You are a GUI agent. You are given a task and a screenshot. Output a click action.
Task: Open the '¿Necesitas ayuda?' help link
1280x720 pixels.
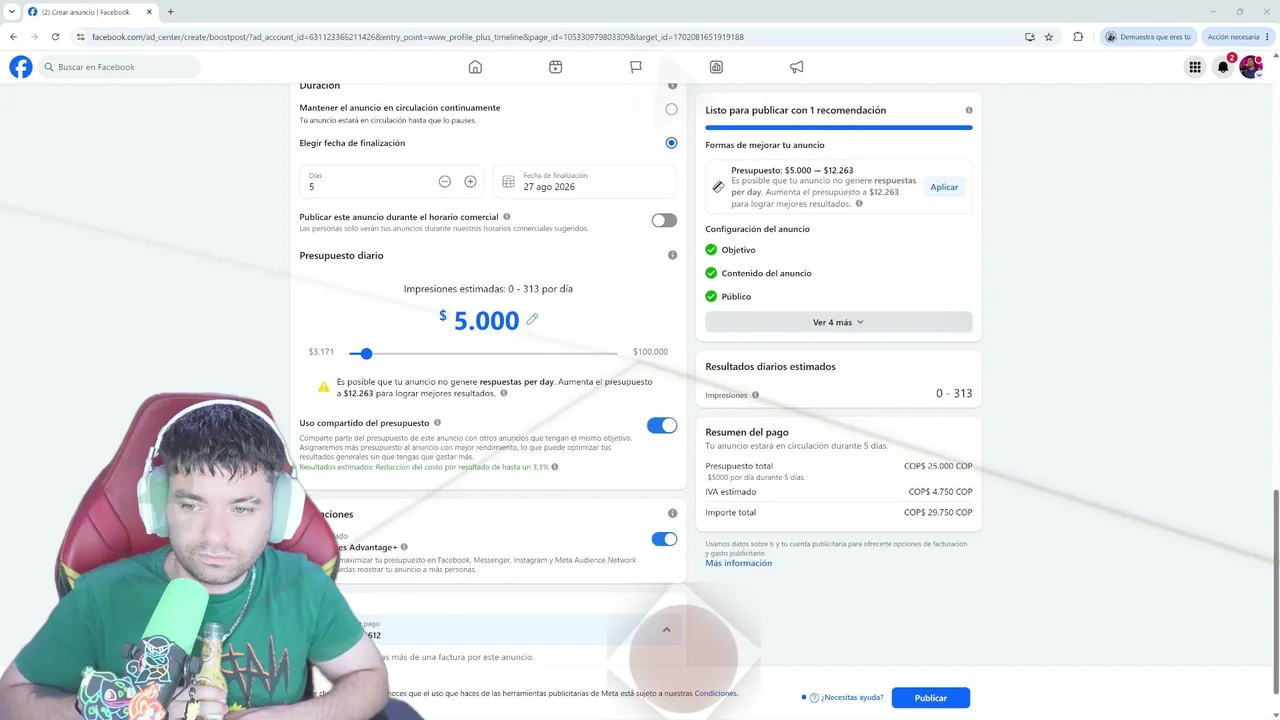[x=852, y=698]
